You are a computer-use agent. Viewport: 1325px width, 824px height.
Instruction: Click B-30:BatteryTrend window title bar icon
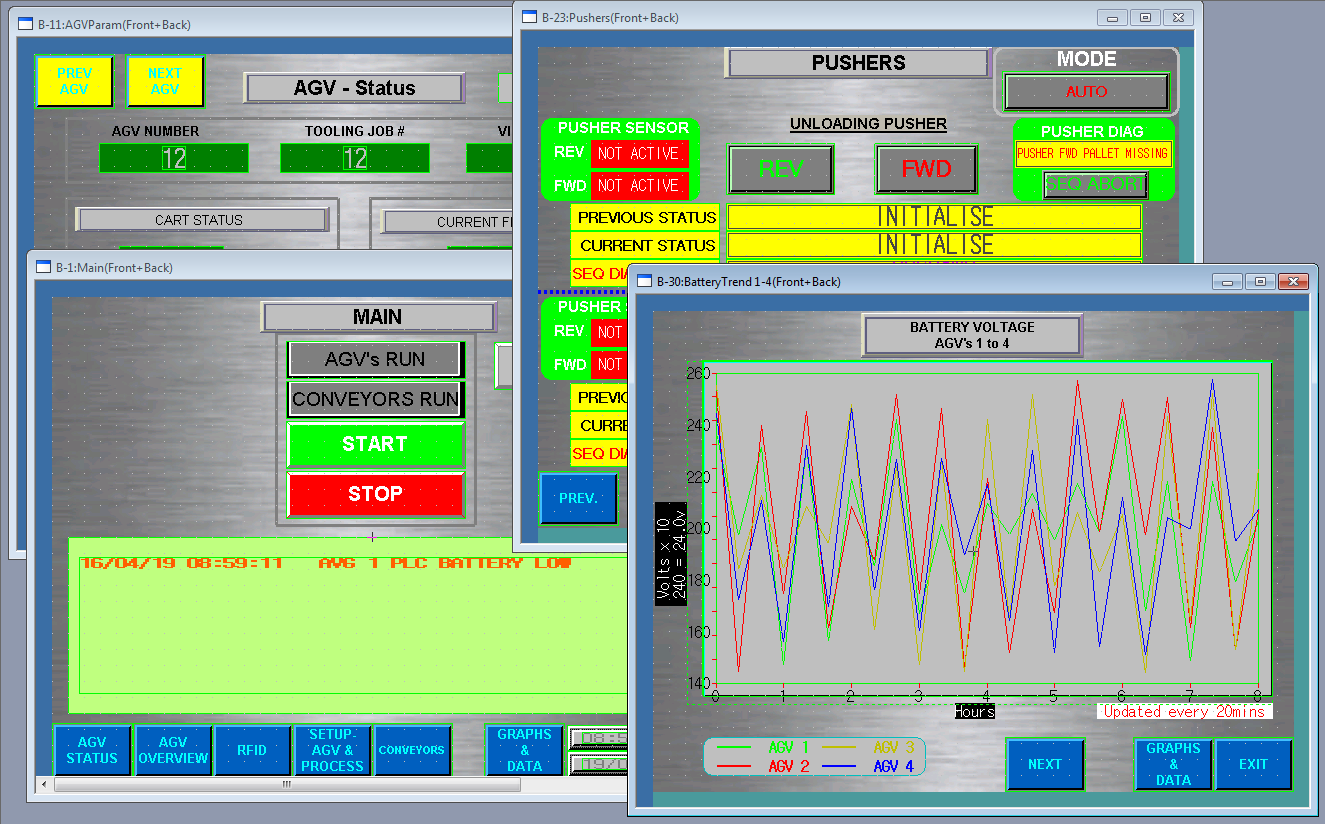(644, 282)
